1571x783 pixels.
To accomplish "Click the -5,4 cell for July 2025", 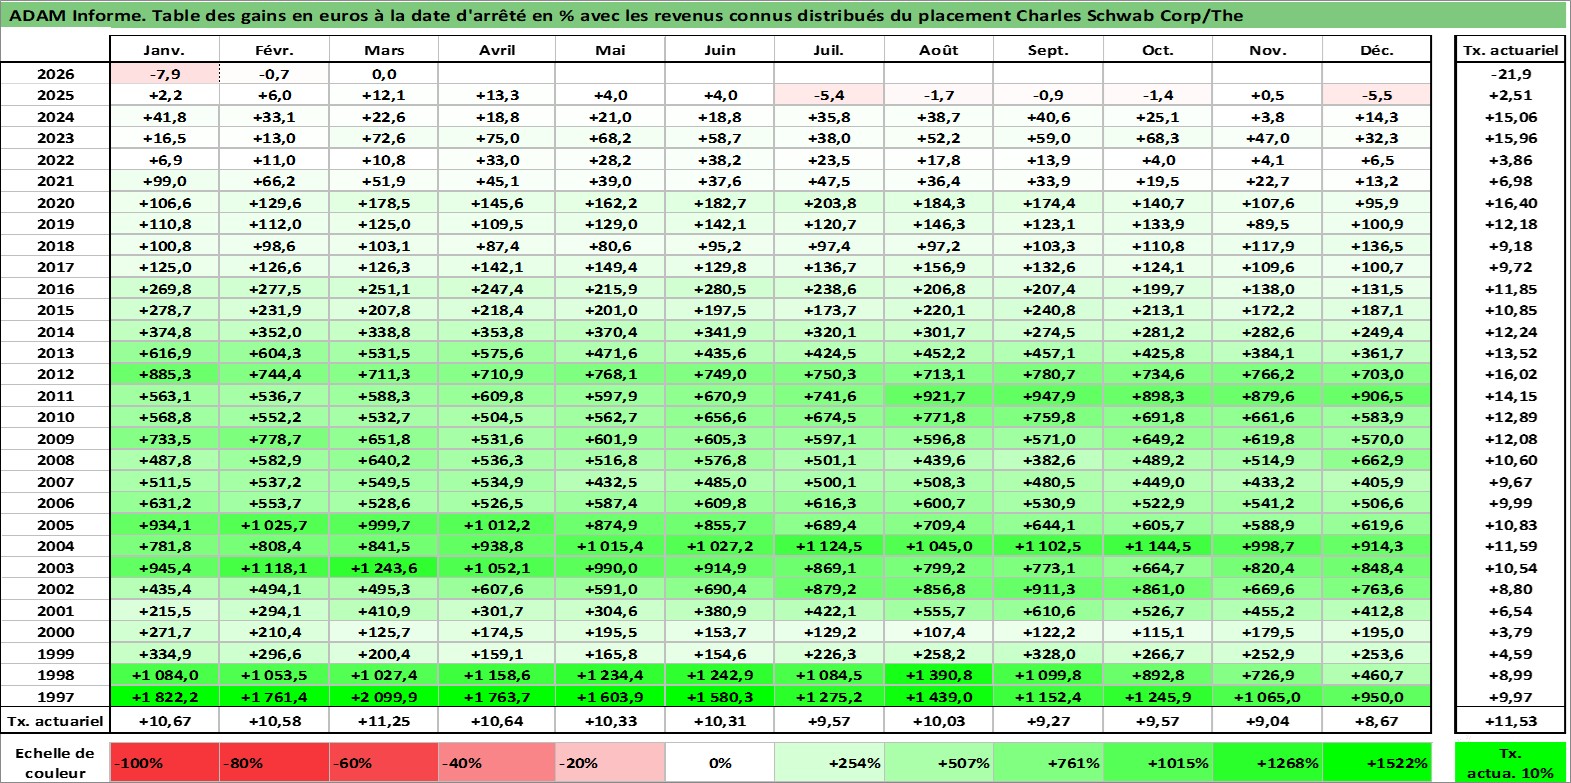I will [x=829, y=95].
